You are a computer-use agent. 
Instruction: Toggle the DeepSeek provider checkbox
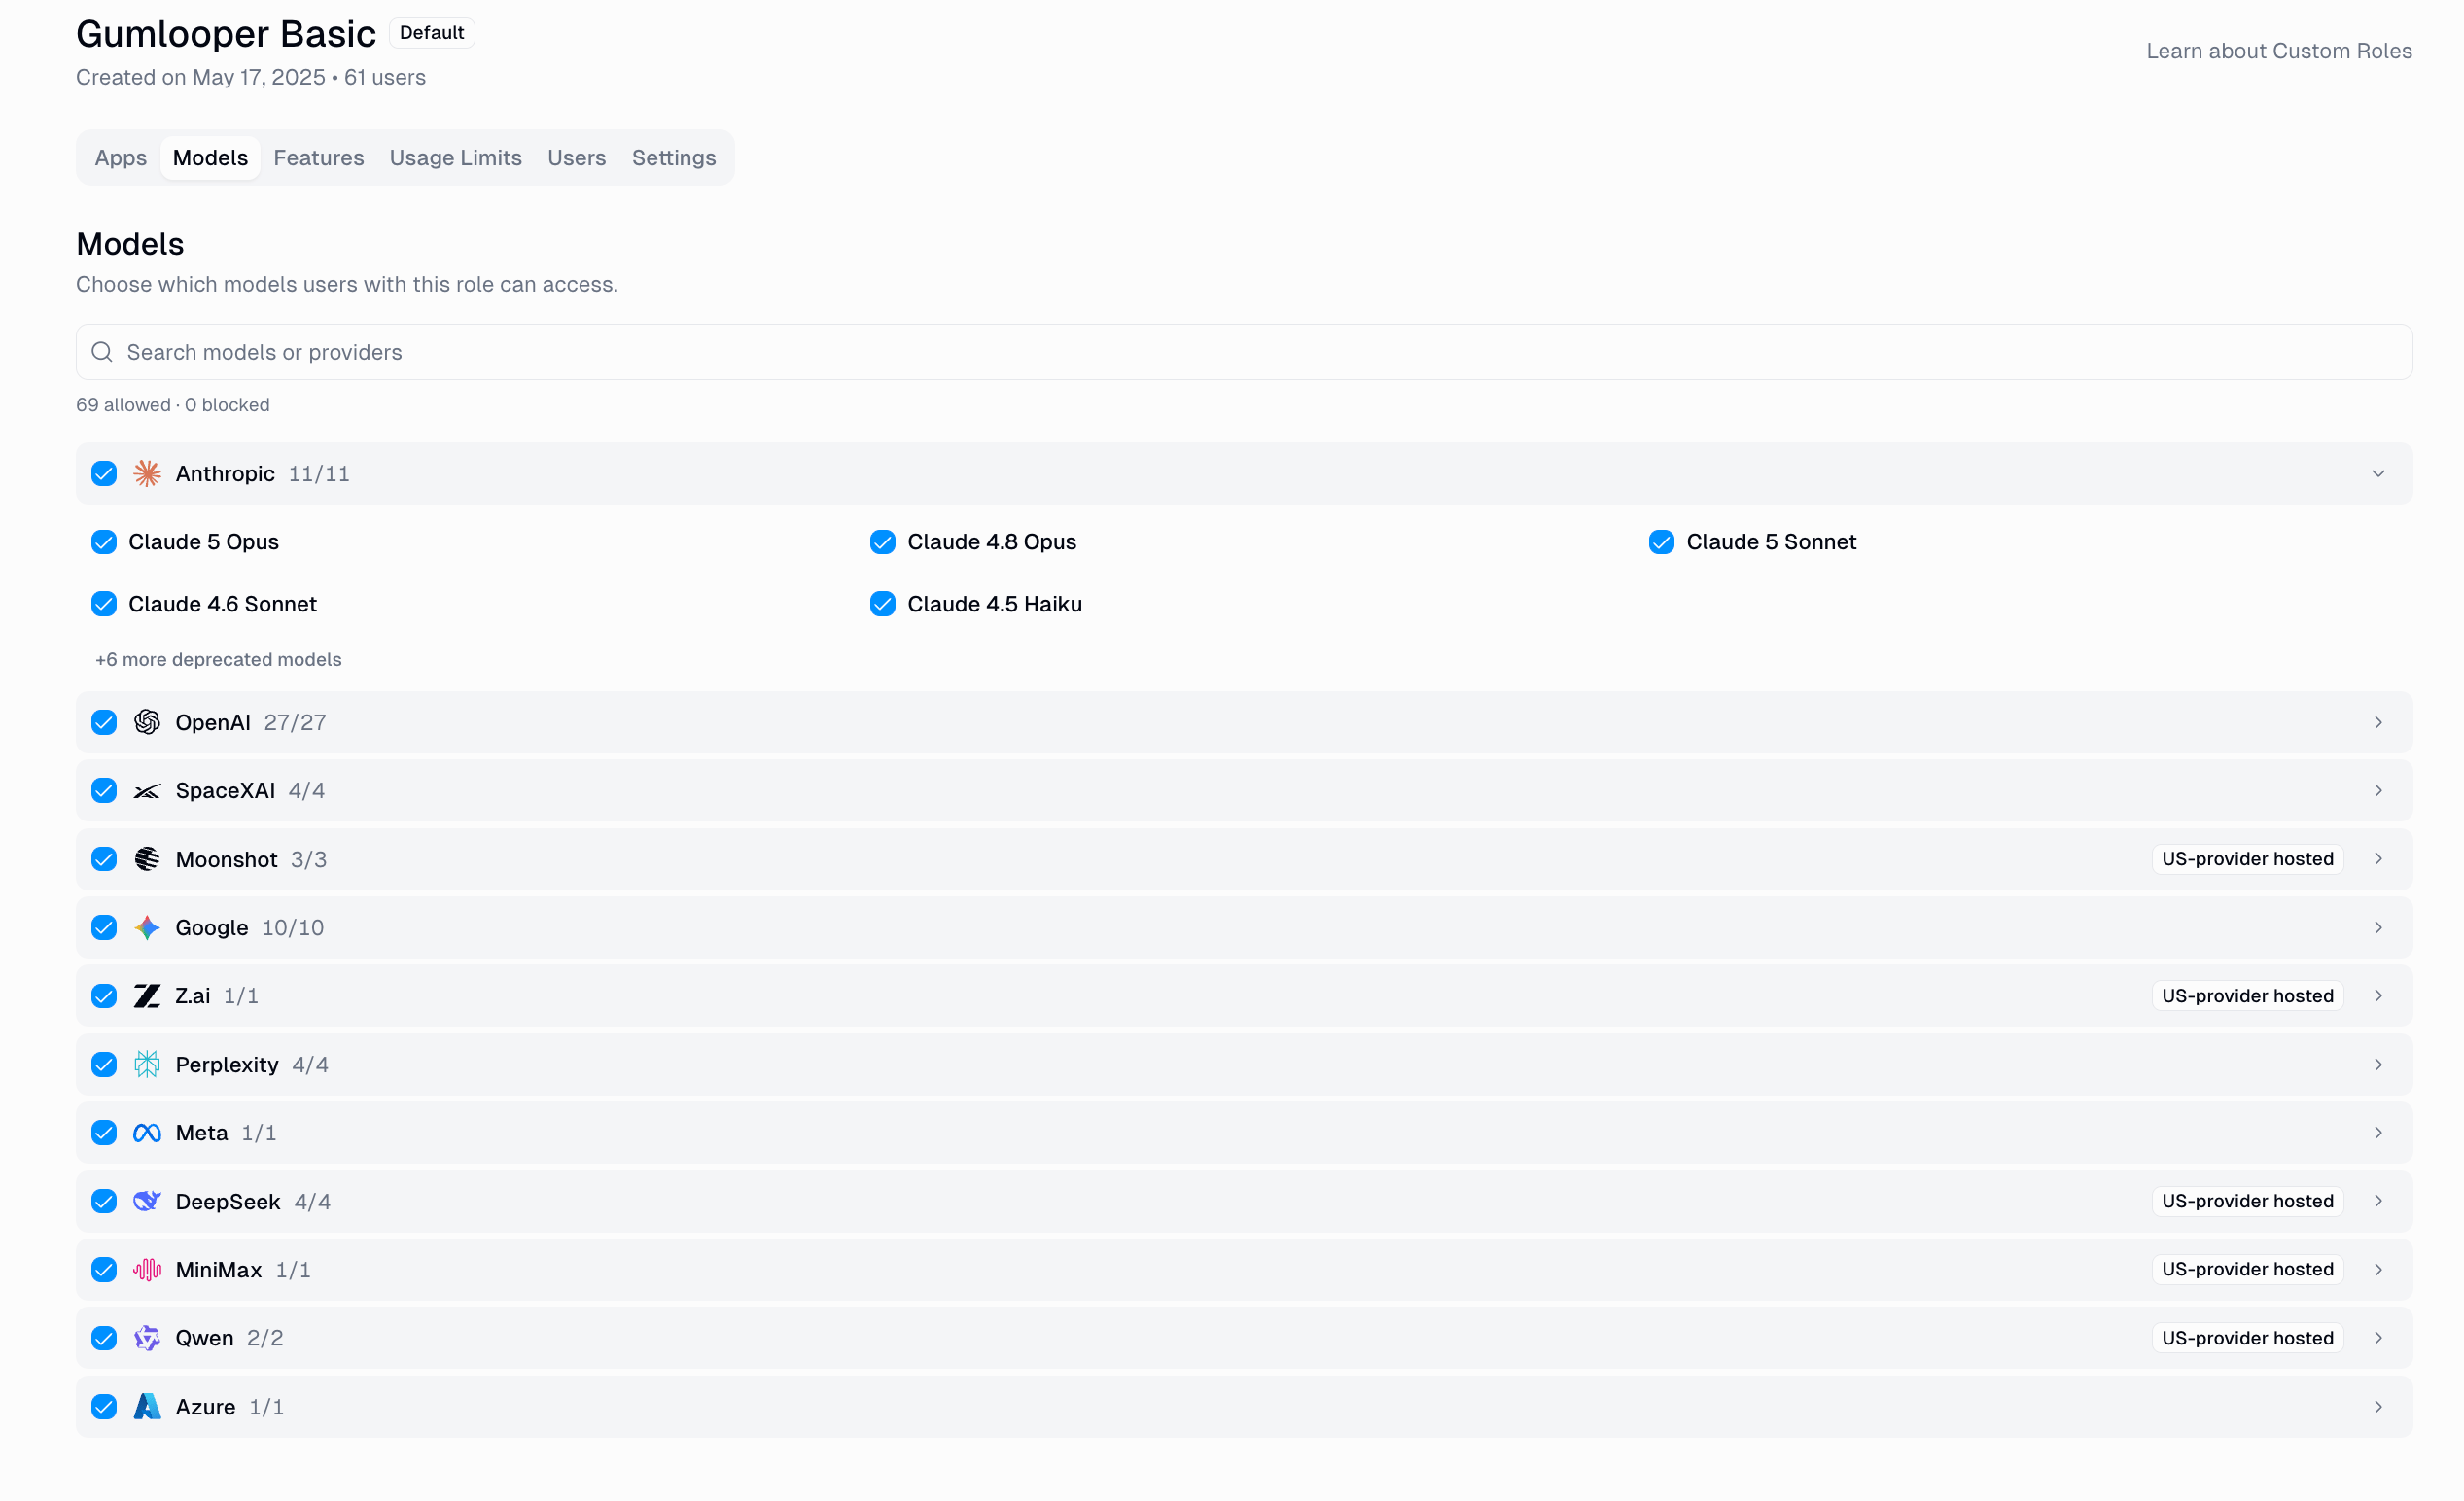[x=104, y=1201]
